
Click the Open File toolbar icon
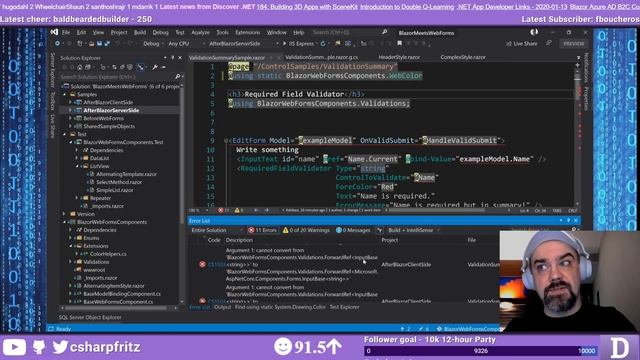(91, 44)
